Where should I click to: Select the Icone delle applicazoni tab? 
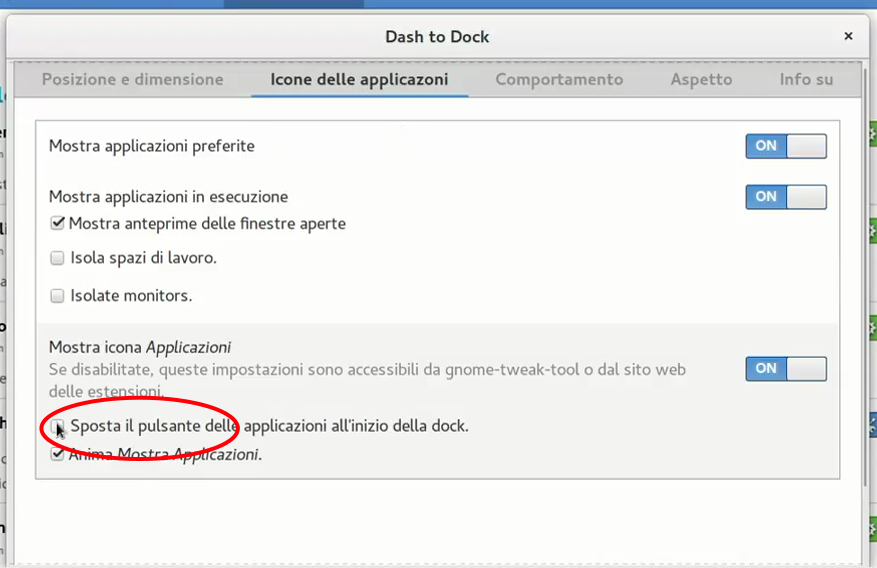coord(359,79)
